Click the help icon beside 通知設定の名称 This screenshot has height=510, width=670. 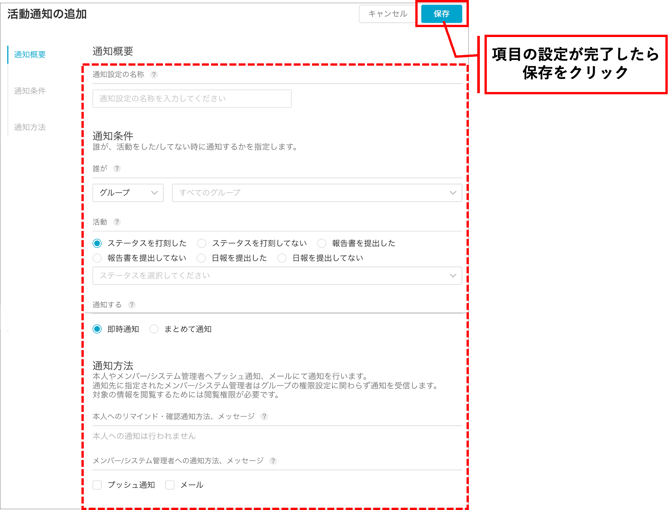154,75
